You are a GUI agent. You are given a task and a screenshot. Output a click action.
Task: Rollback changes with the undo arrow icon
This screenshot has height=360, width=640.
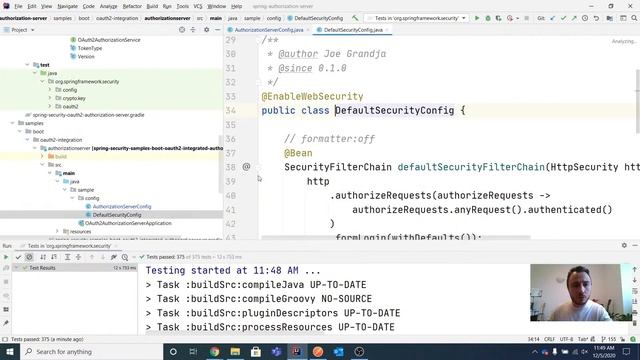pos(596,18)
